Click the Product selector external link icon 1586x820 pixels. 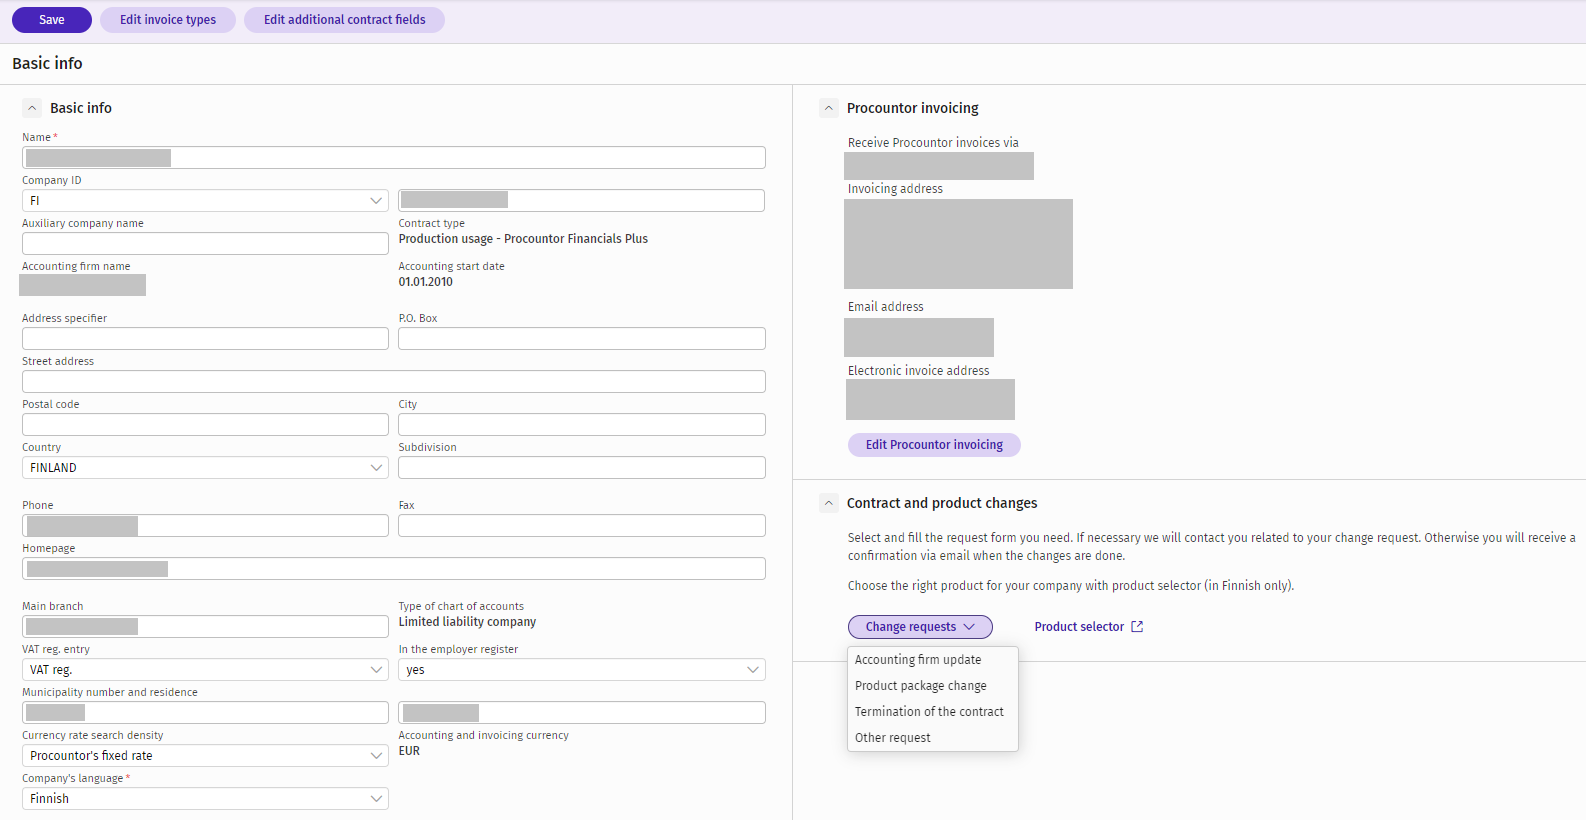(x=1137, y=627)
